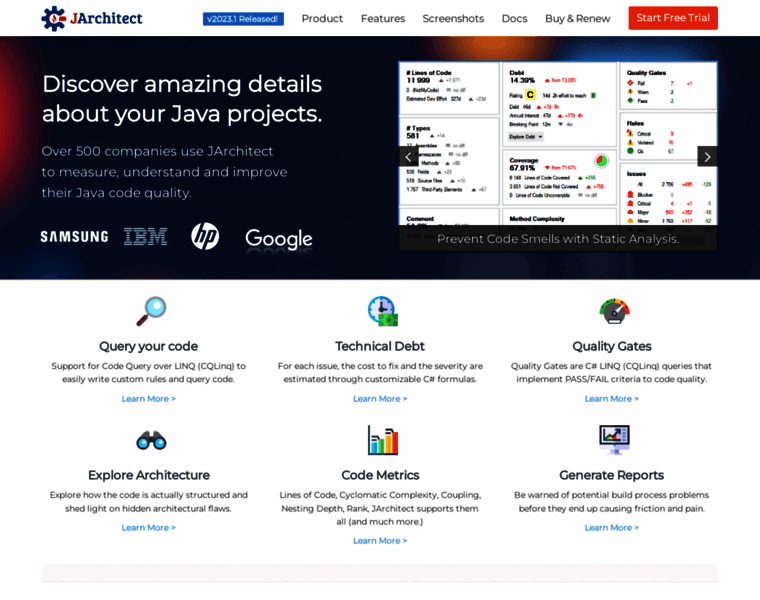Open Learn More under Technical Debt
The height and width of the screenshot is (600, 760).
pyautogui.click(x=380, y=399)
